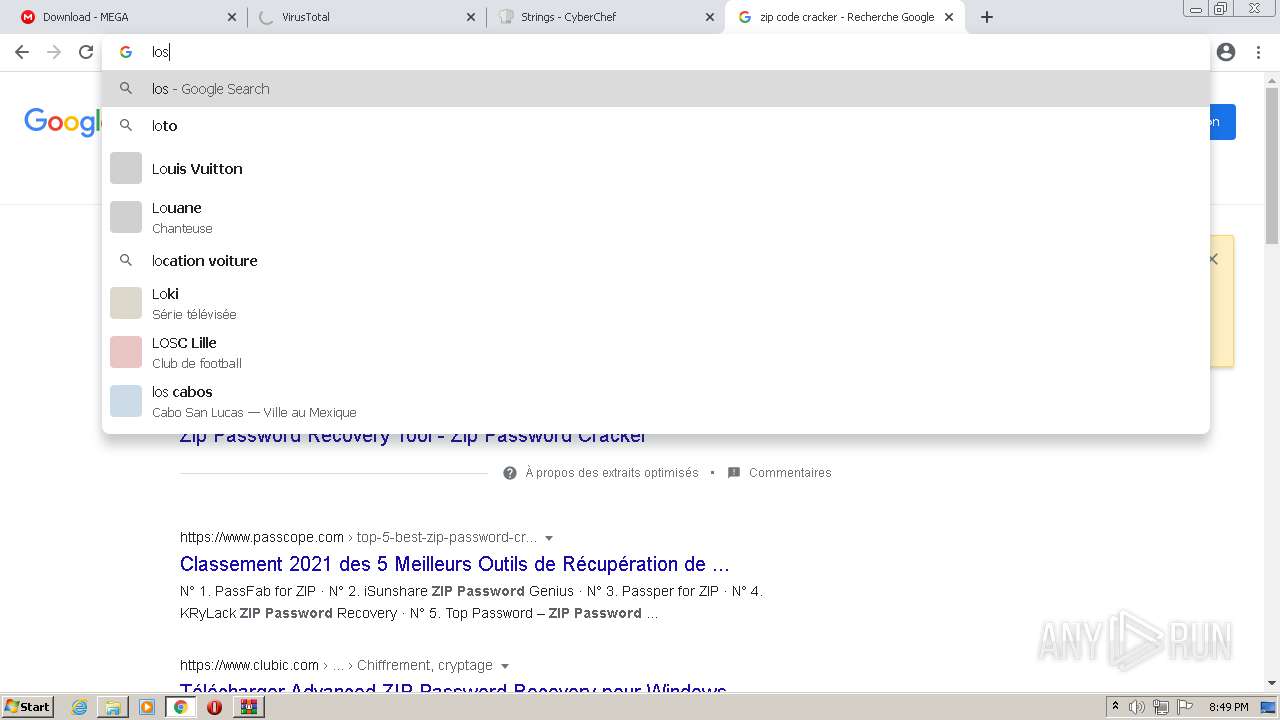Open the Chrome three-dot menu

pos(1258,52)
